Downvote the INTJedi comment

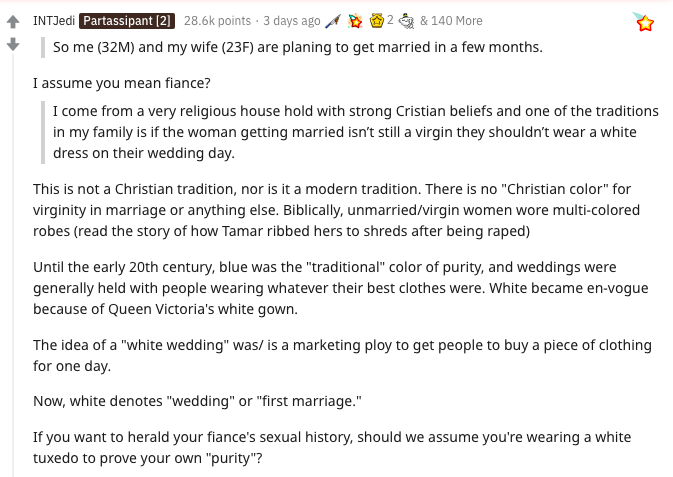coord(13,44)
